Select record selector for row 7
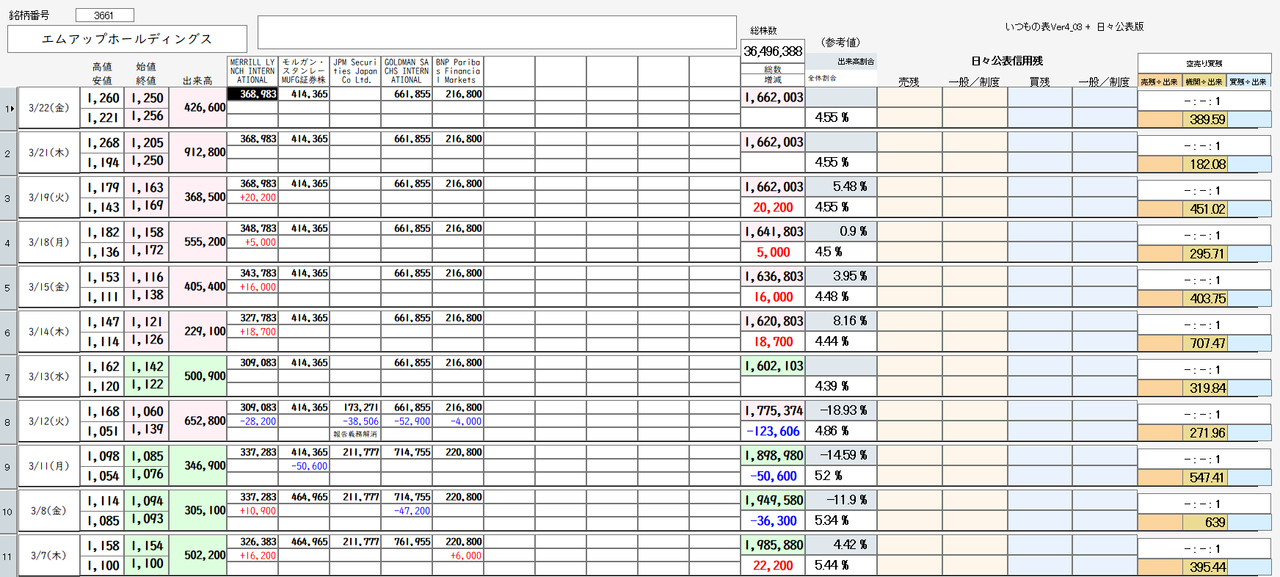 pyautogui.click(x=8, y=377)
